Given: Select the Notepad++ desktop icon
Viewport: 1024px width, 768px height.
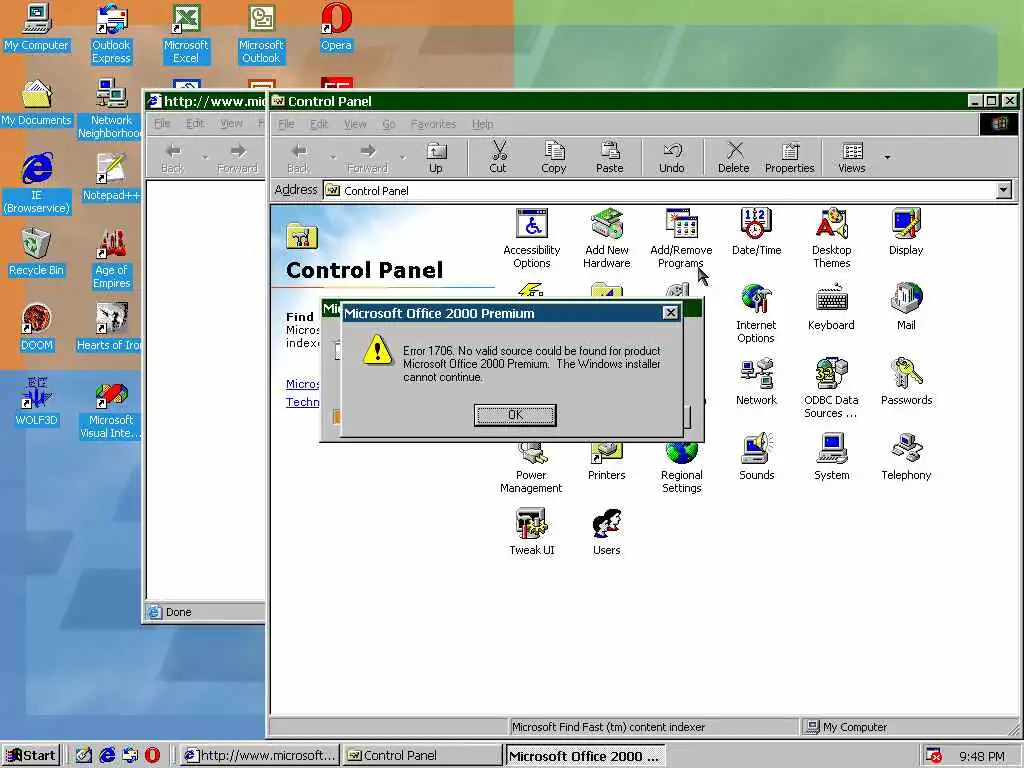Looking at the screenshot, I should (x=111, y=178).
